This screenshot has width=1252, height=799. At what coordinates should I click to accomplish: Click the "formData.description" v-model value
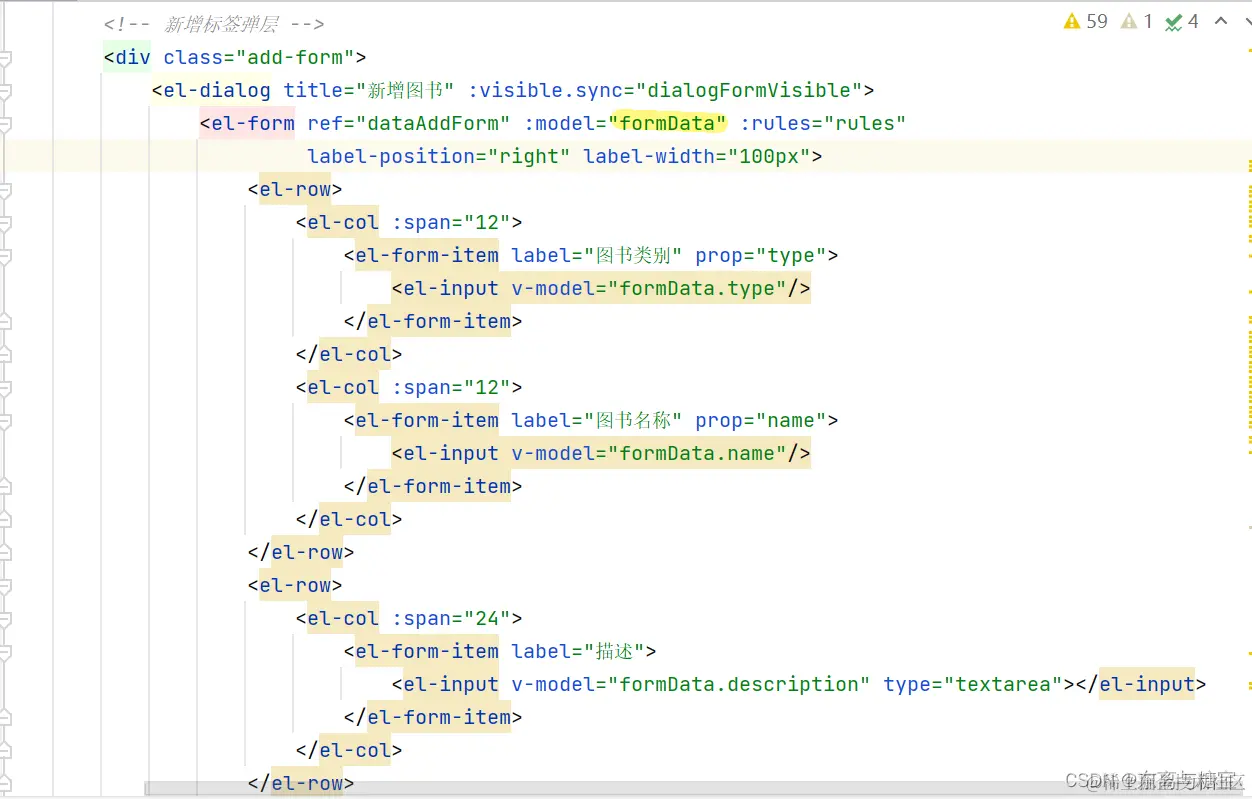(x=739, y=684)
